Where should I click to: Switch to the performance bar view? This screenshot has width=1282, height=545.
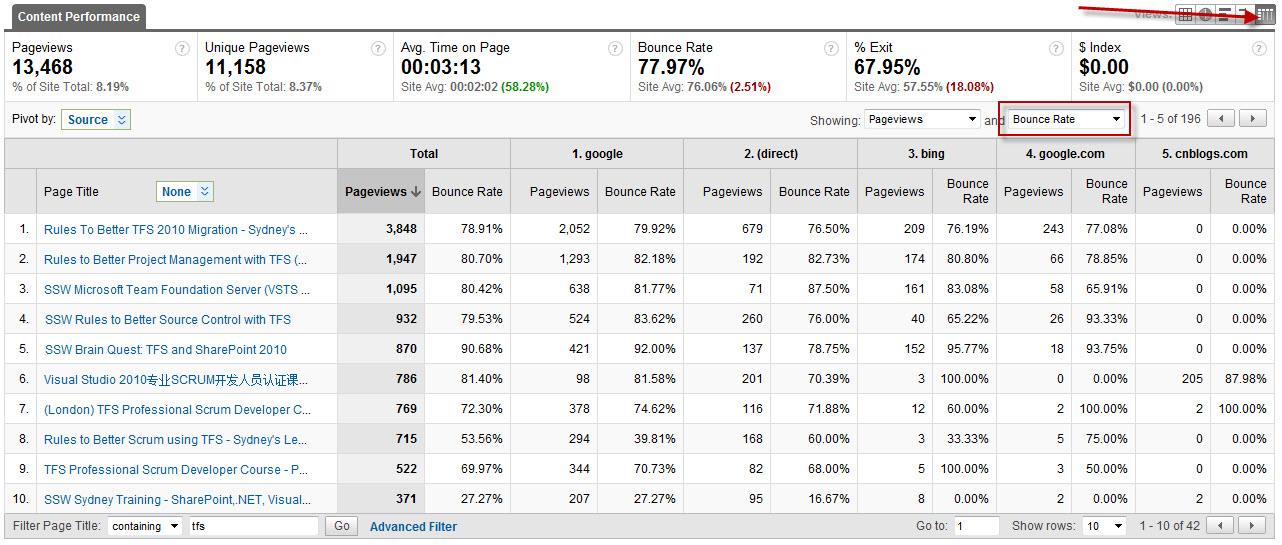coord(1225,15)
